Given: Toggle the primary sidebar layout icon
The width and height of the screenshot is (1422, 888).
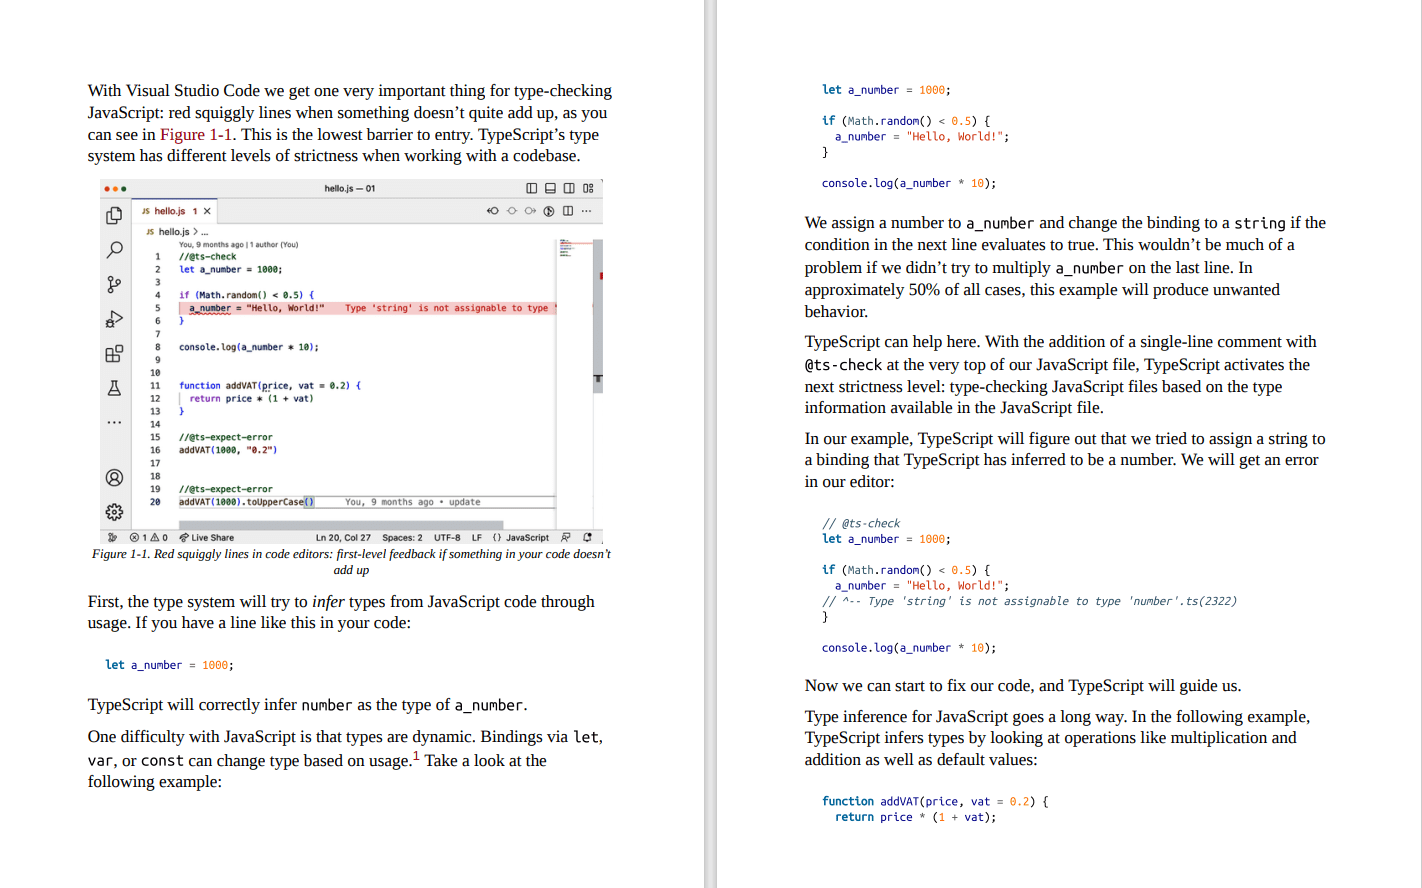Looking at the screenshot, I should point(532,188).
